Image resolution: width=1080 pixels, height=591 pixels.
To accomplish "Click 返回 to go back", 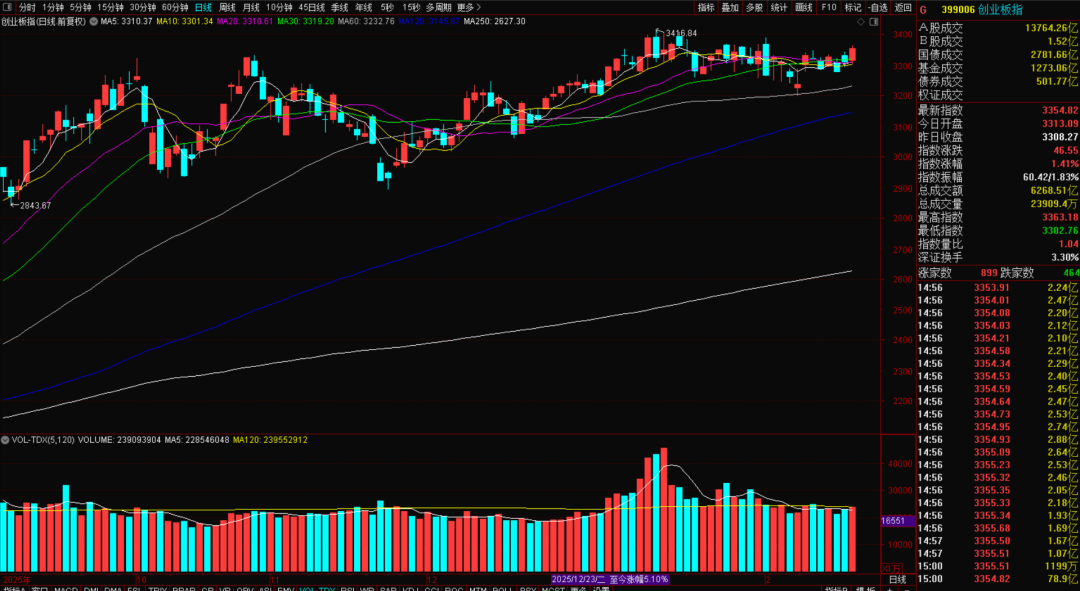I will 903,7.
